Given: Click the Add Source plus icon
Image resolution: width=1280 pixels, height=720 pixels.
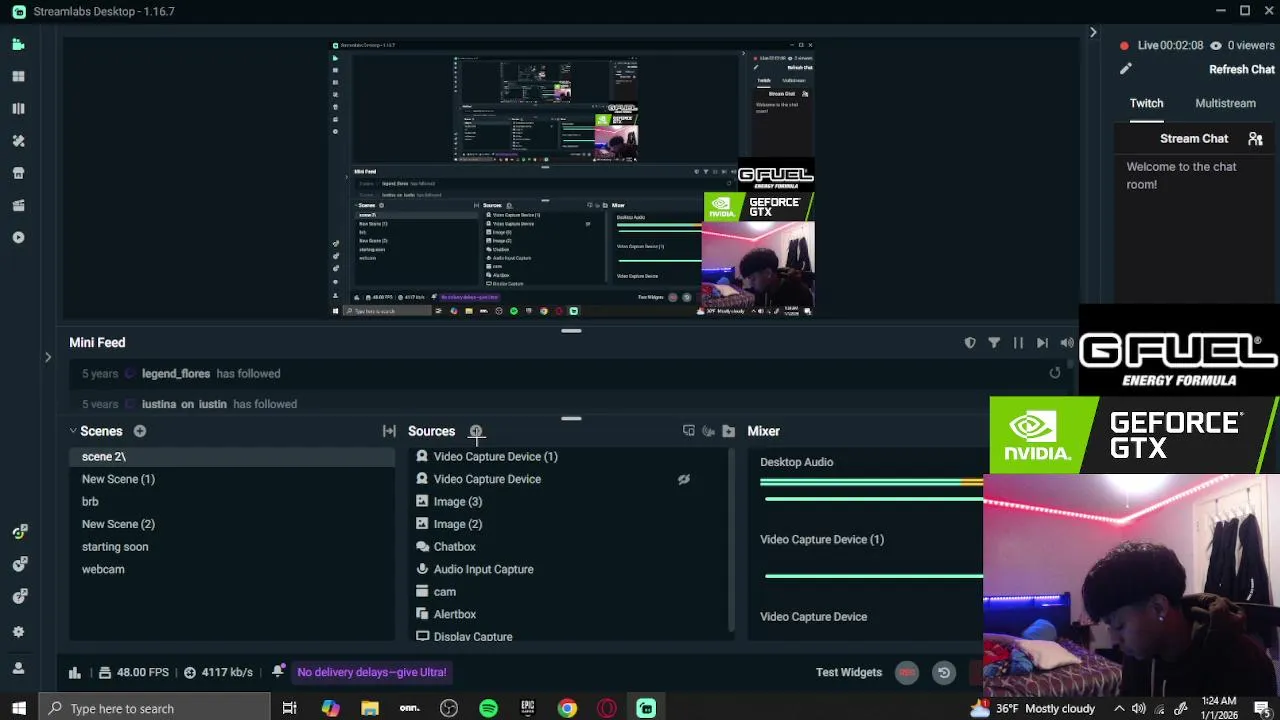Looking at the screenshot, I should click(x=476, y=431).
